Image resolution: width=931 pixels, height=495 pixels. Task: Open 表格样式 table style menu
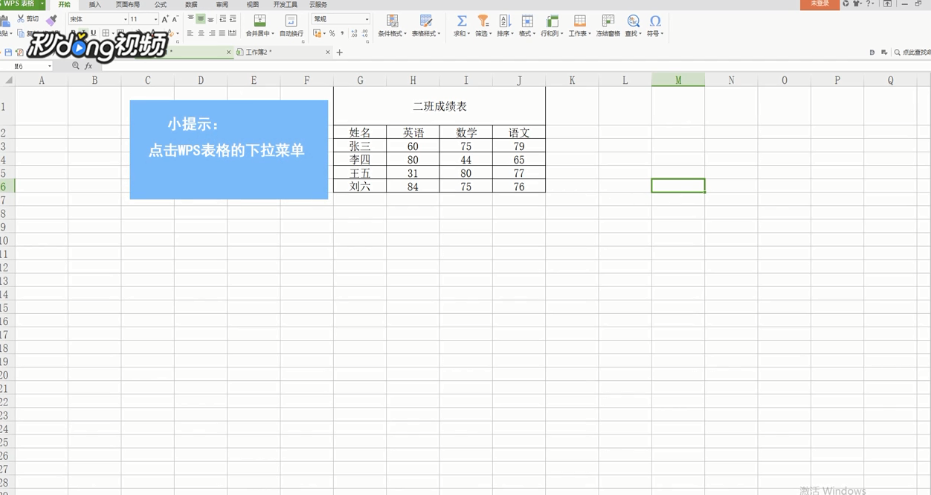coord(426,25)
